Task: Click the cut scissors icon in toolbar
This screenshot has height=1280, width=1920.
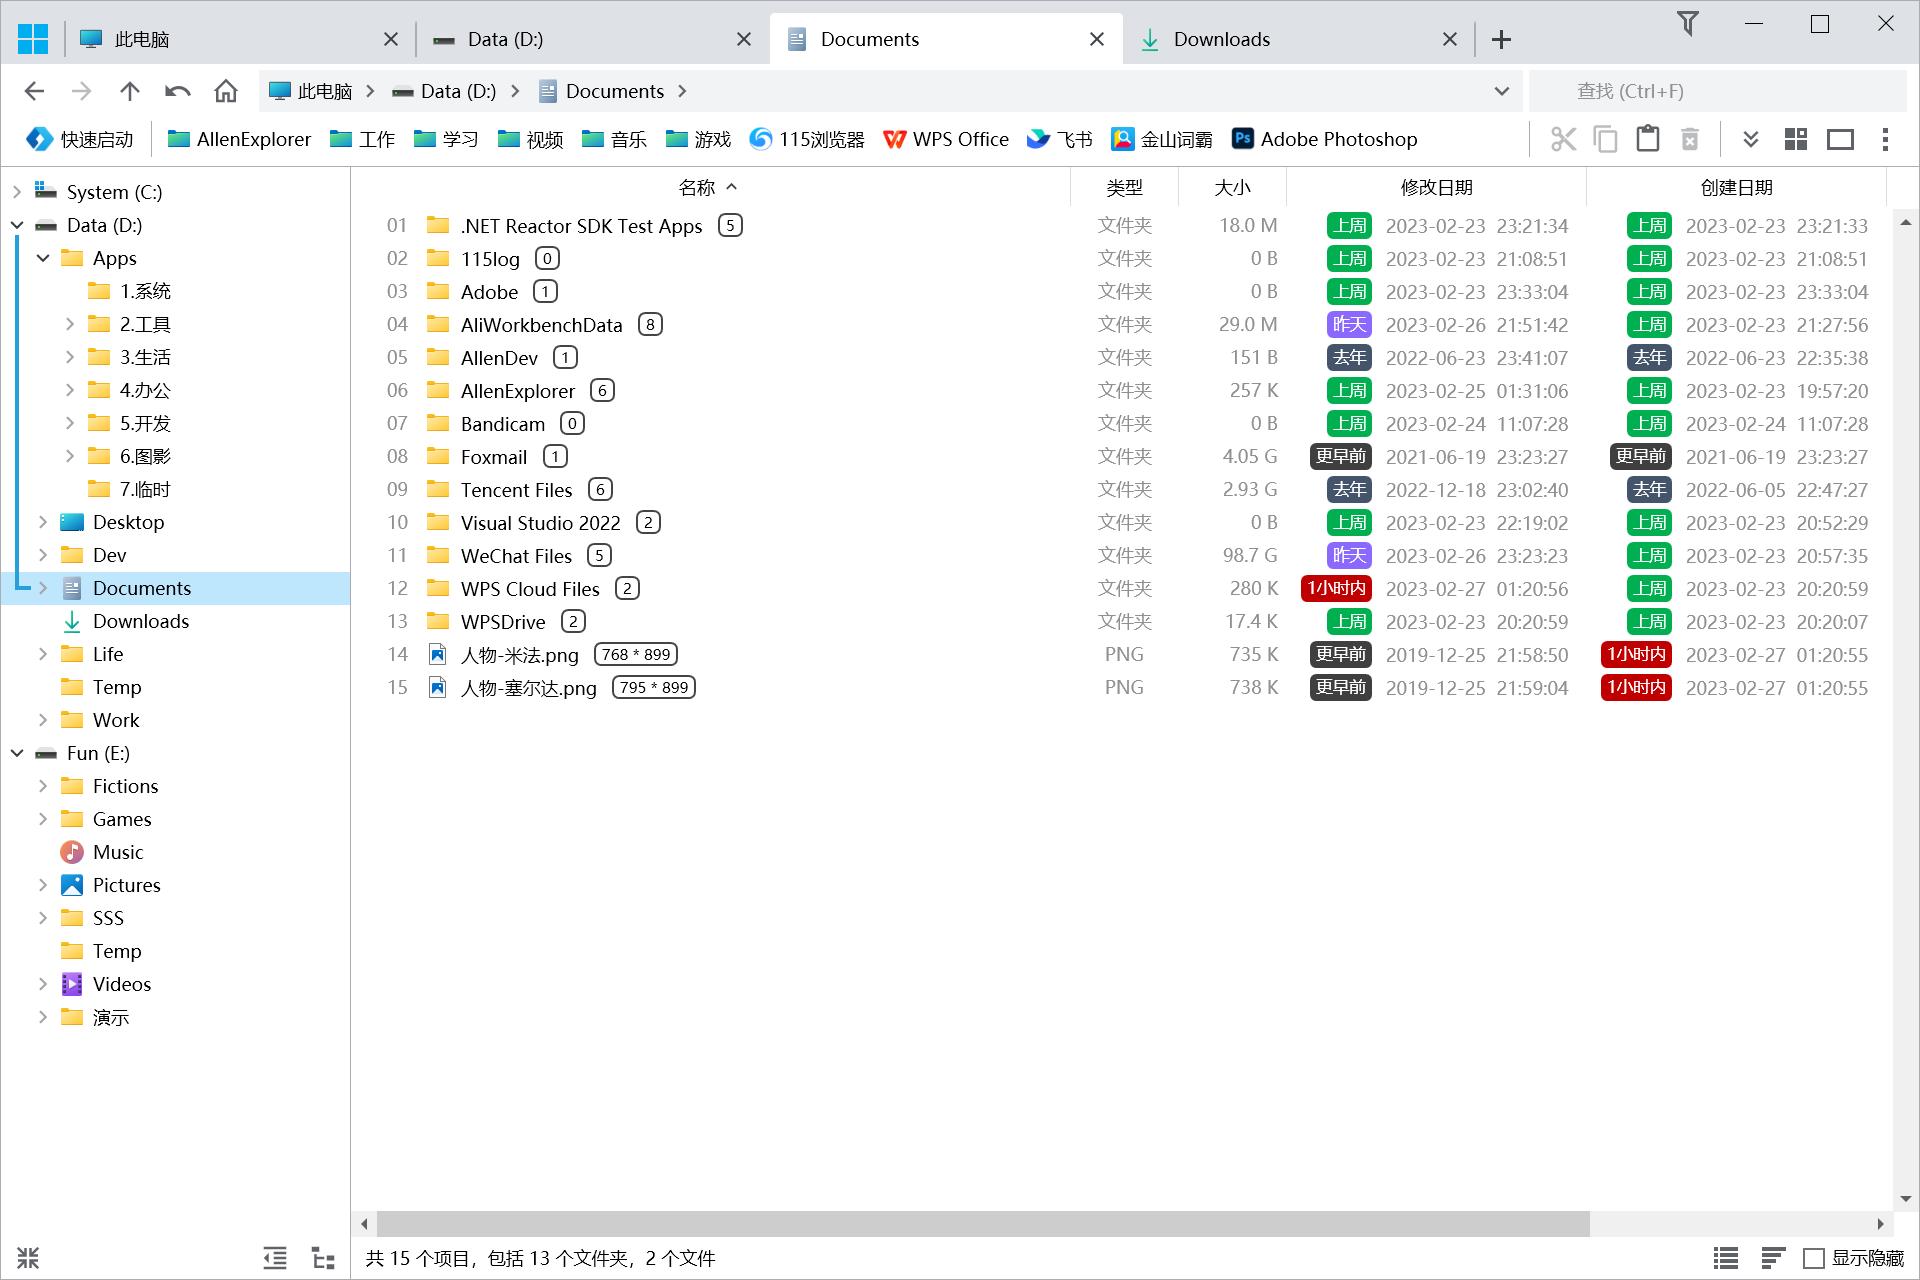Action: click(x=1563, y=139)
